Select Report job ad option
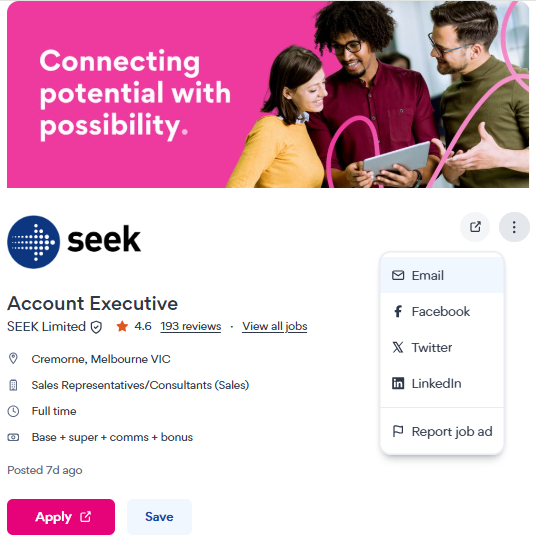The height and width of the screenshot is (556, 536). click(x=442, y=432)
